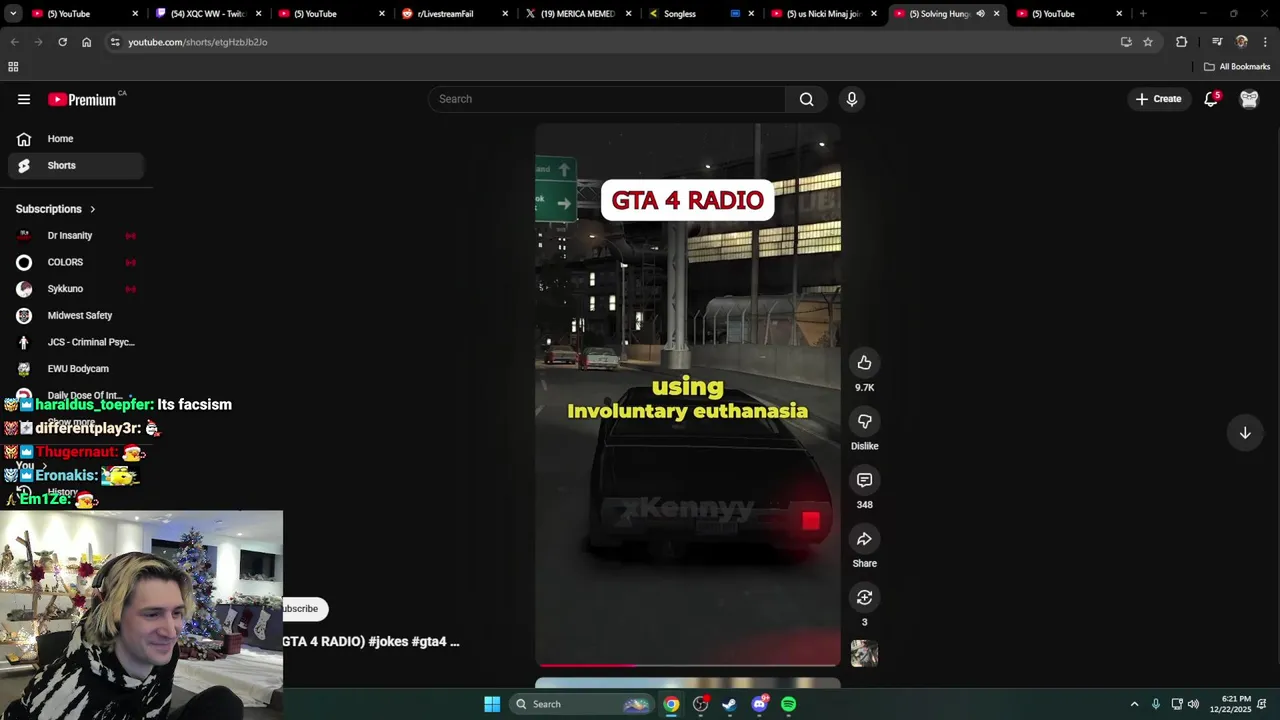Open Spotify from the taskbar

789,704
